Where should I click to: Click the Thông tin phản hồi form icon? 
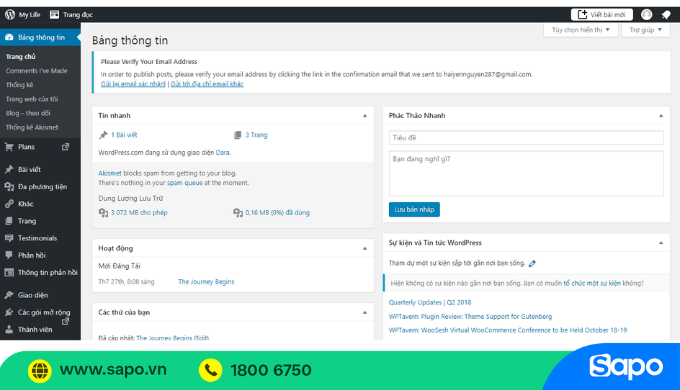coord(9,272)
